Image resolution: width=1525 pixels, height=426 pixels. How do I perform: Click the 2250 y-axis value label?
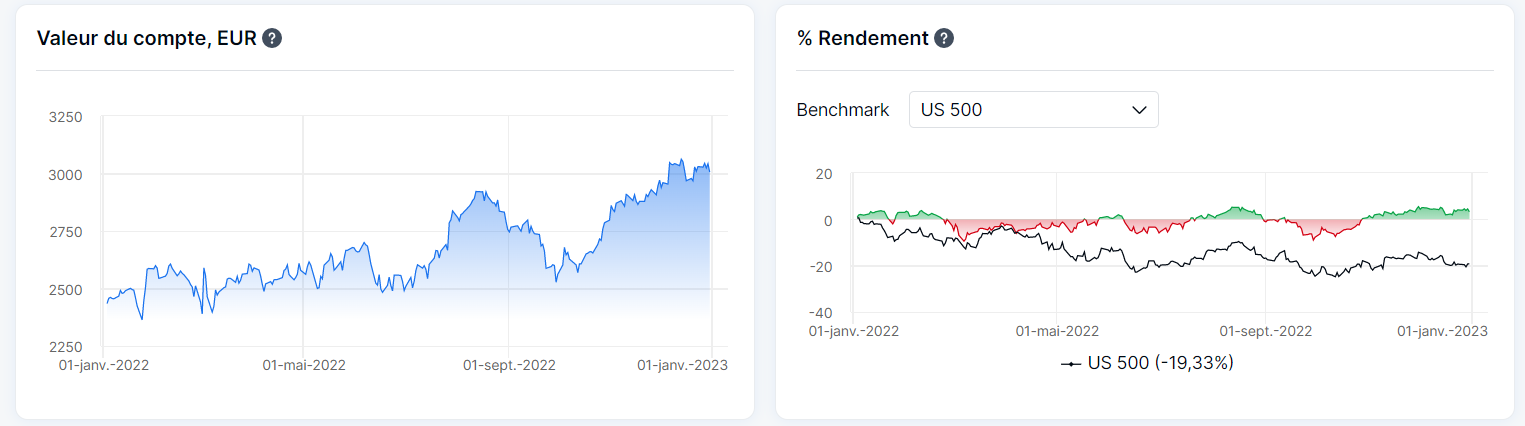coord(64,347)
